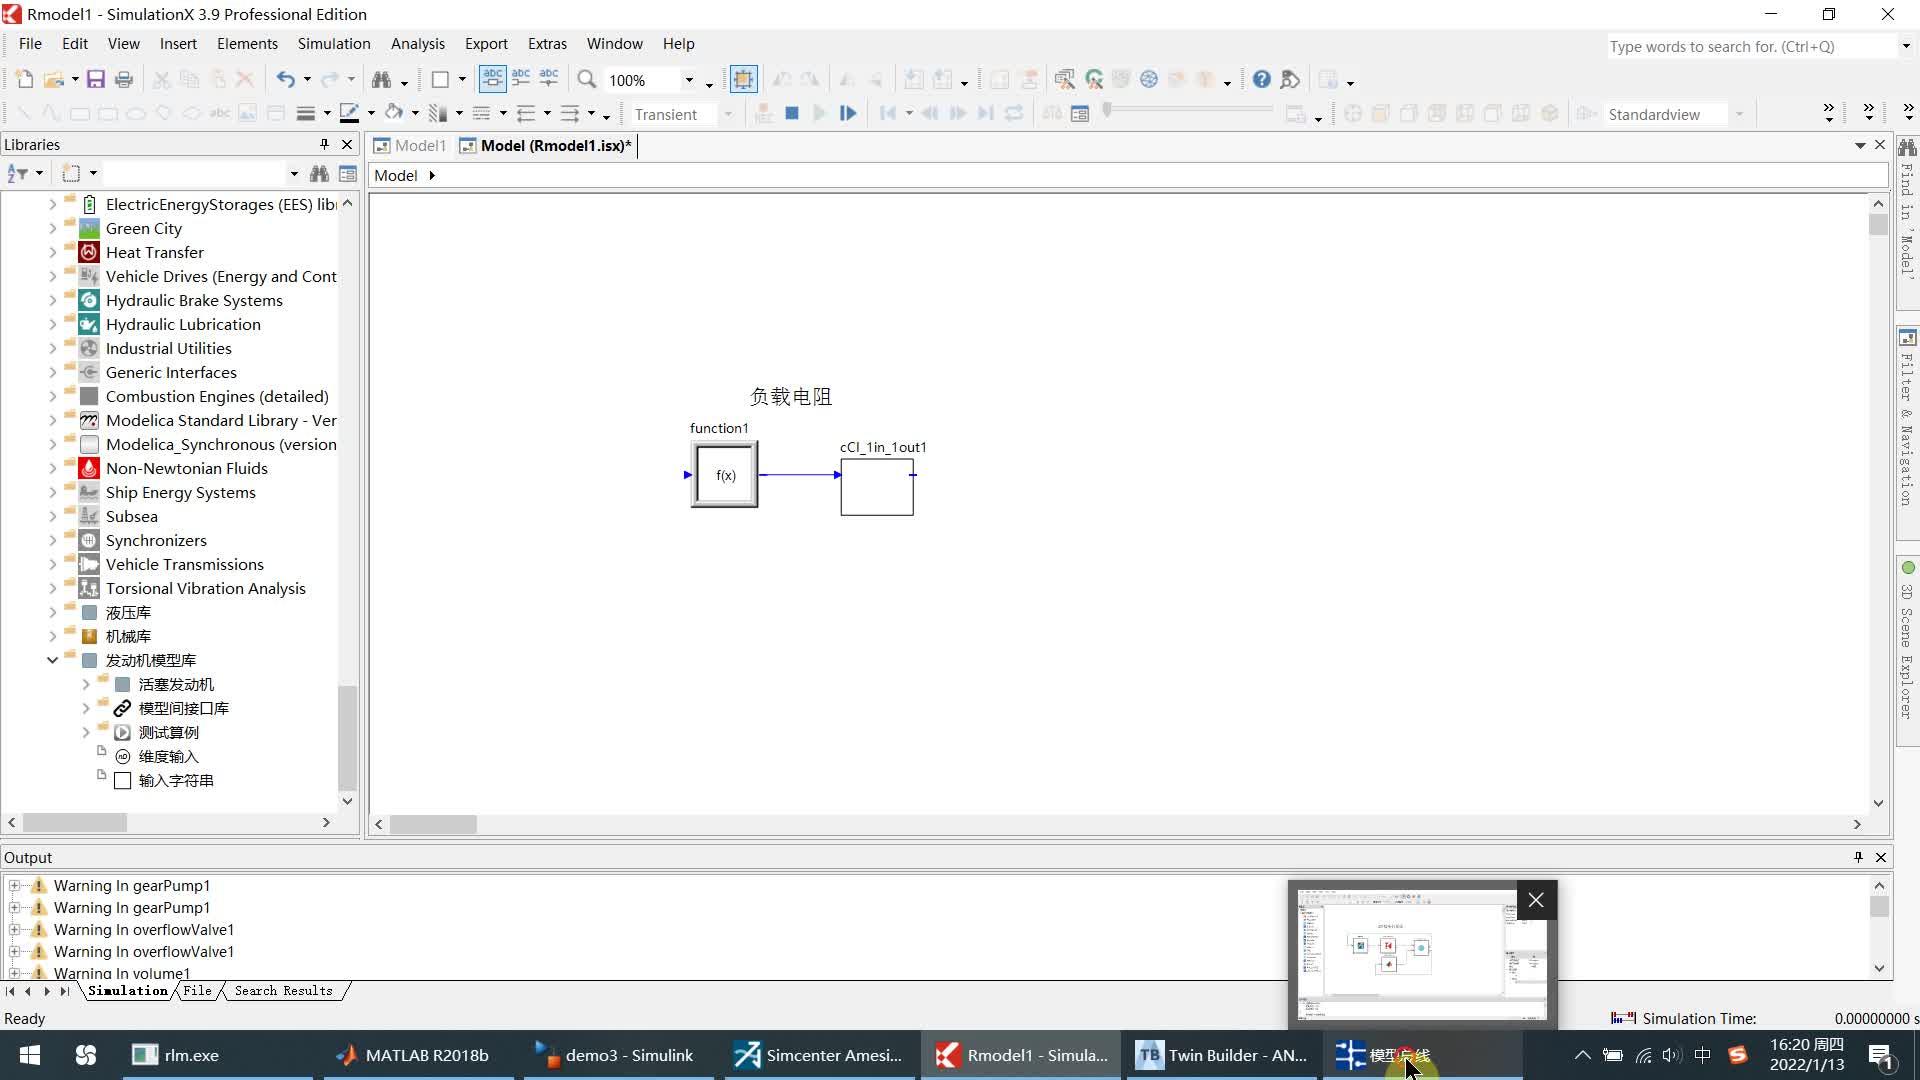Click the function1 f(x) block
Image resolution: width=1920 pixels, height=1080 pixels.
[725, 476]
